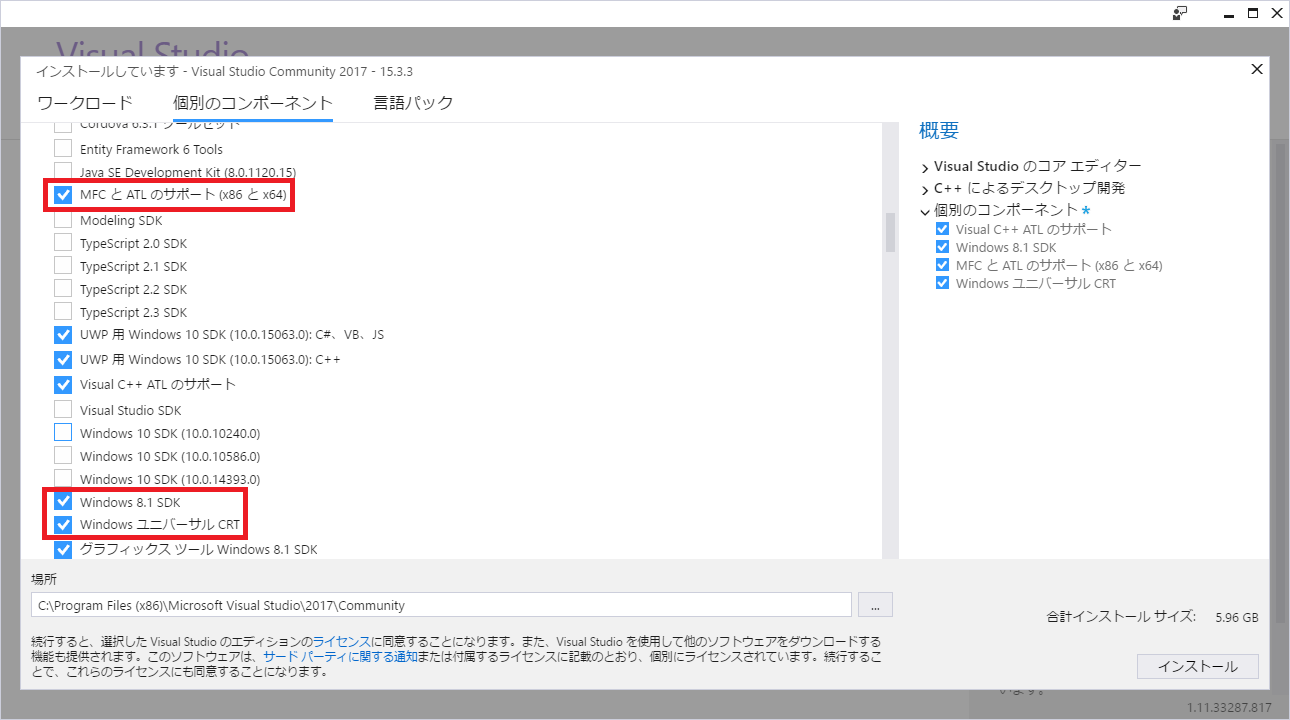The height and width of the screenshot is (720, 1290).
Task: Select TypeScript 2.3 SDK checkbox
Action: (63, 312)
